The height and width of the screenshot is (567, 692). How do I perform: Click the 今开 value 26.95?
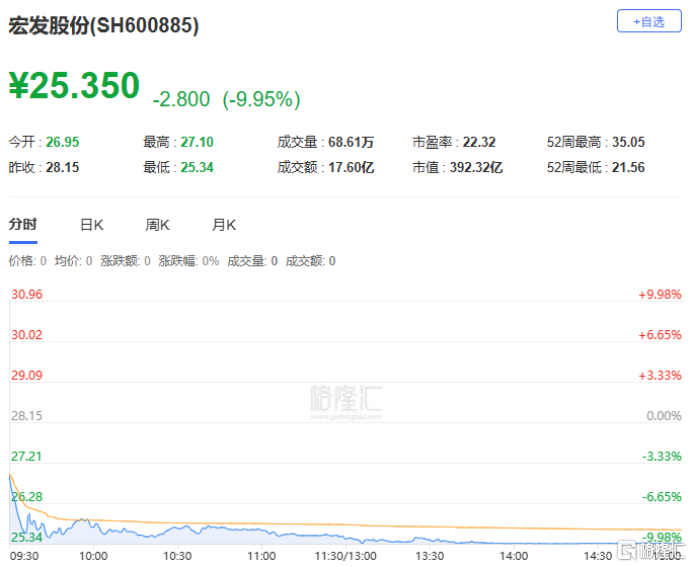coord(62,142)
